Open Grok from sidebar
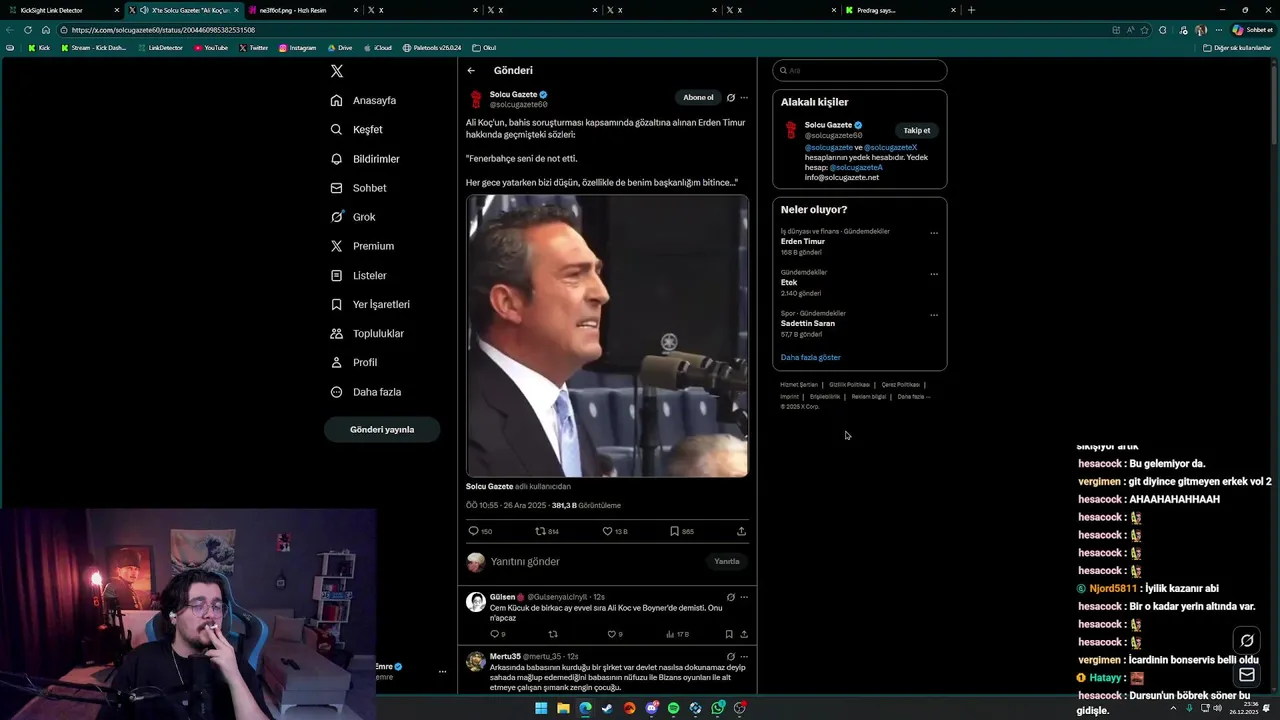Image resolution: width=1280 pixels, height=720 pixels. click(353, 217)
